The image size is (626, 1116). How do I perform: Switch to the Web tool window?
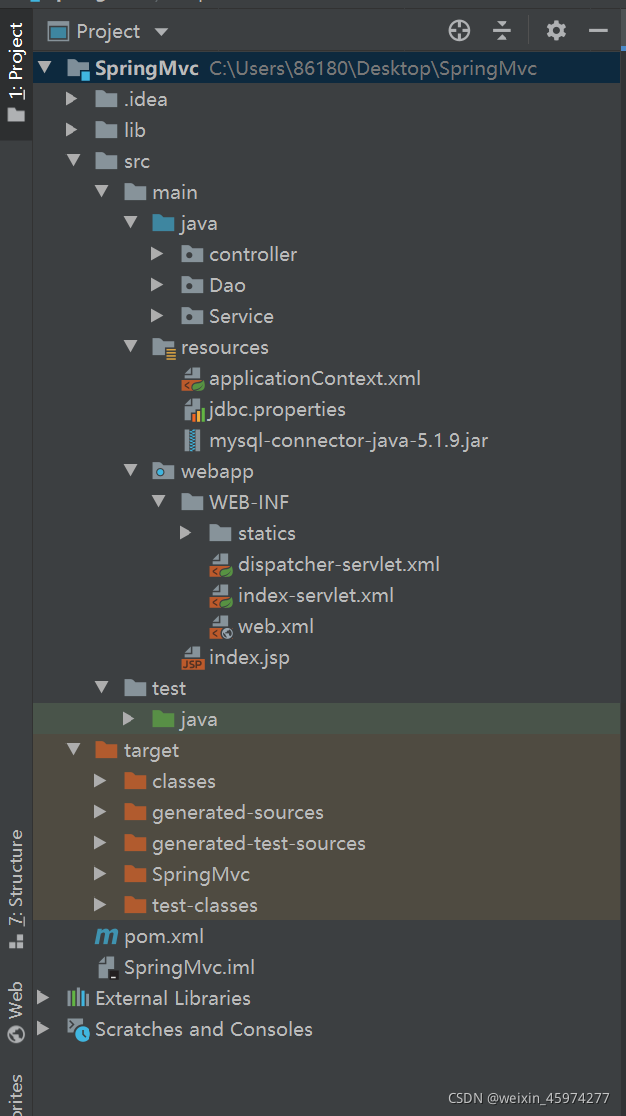[17, 1007]
